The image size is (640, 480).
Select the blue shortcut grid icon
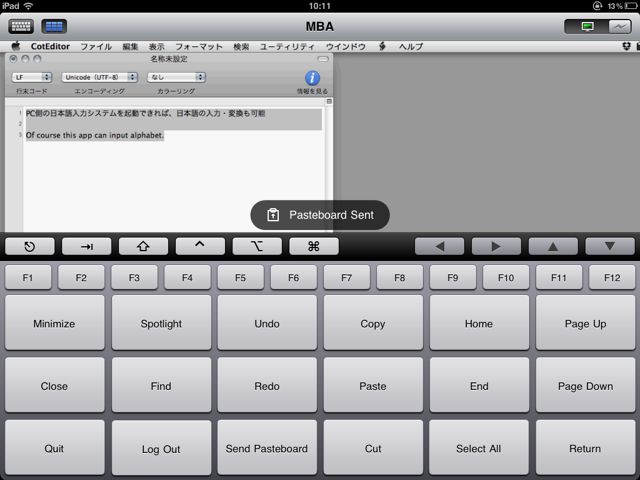[54, 27]
